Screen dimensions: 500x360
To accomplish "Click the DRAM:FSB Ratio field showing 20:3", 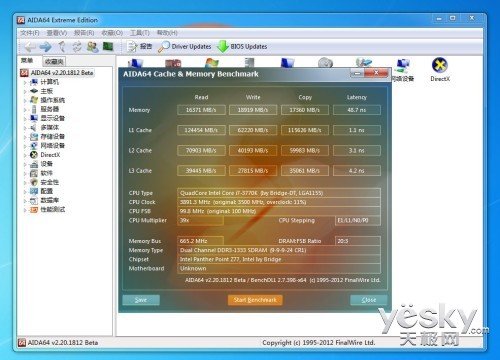I will click(357, 241).
